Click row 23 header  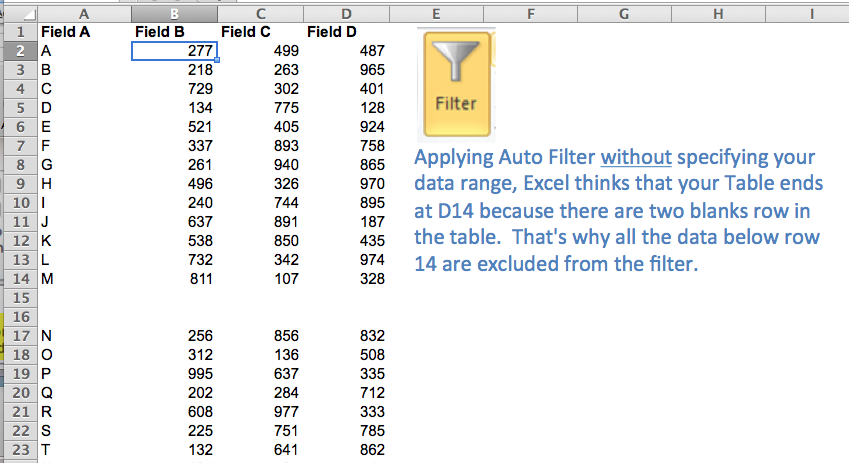[19, 450]
